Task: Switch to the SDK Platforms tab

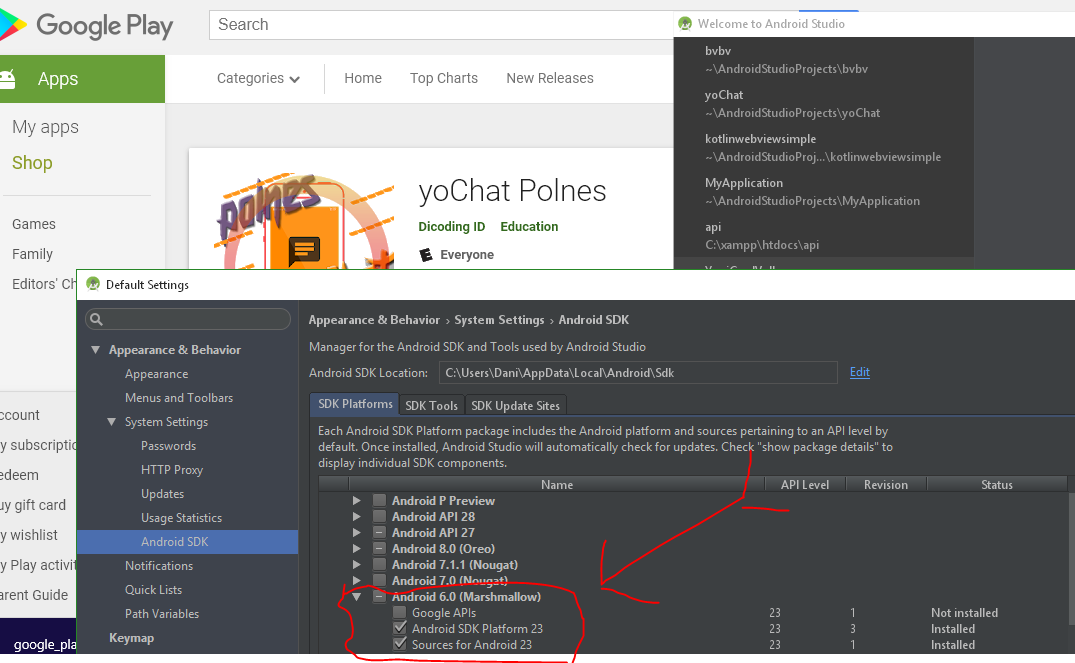Action: point(355,404)
